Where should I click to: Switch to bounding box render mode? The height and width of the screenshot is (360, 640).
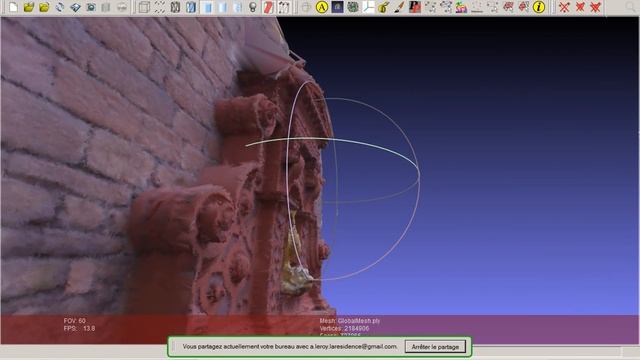coord(144,7)
